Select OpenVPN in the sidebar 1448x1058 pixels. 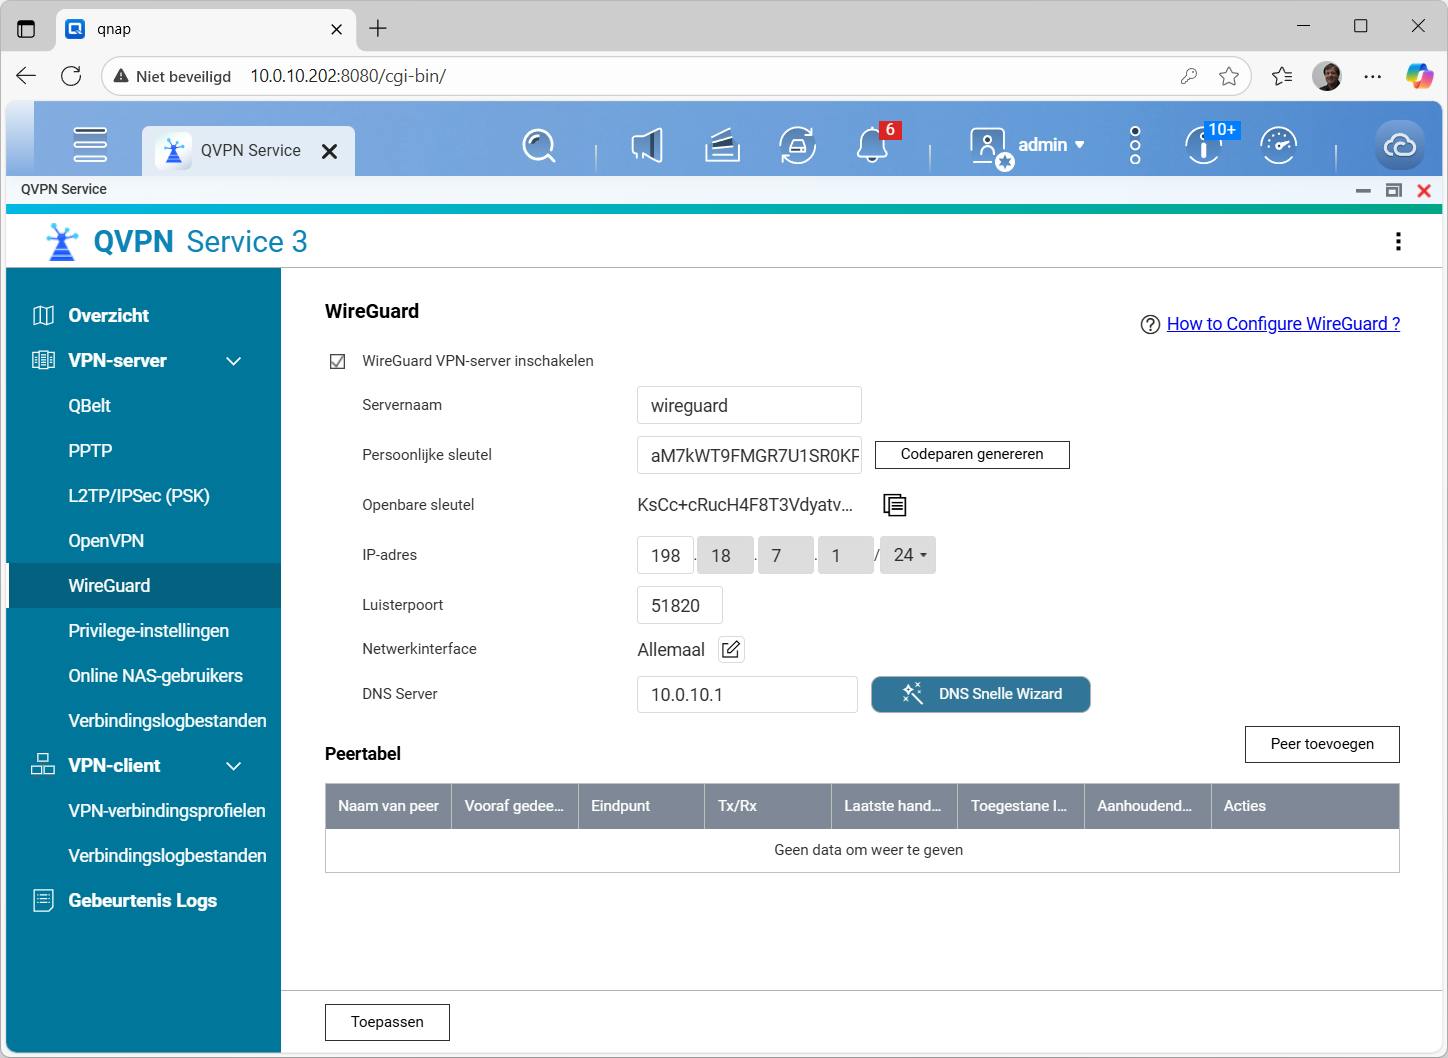106,541
